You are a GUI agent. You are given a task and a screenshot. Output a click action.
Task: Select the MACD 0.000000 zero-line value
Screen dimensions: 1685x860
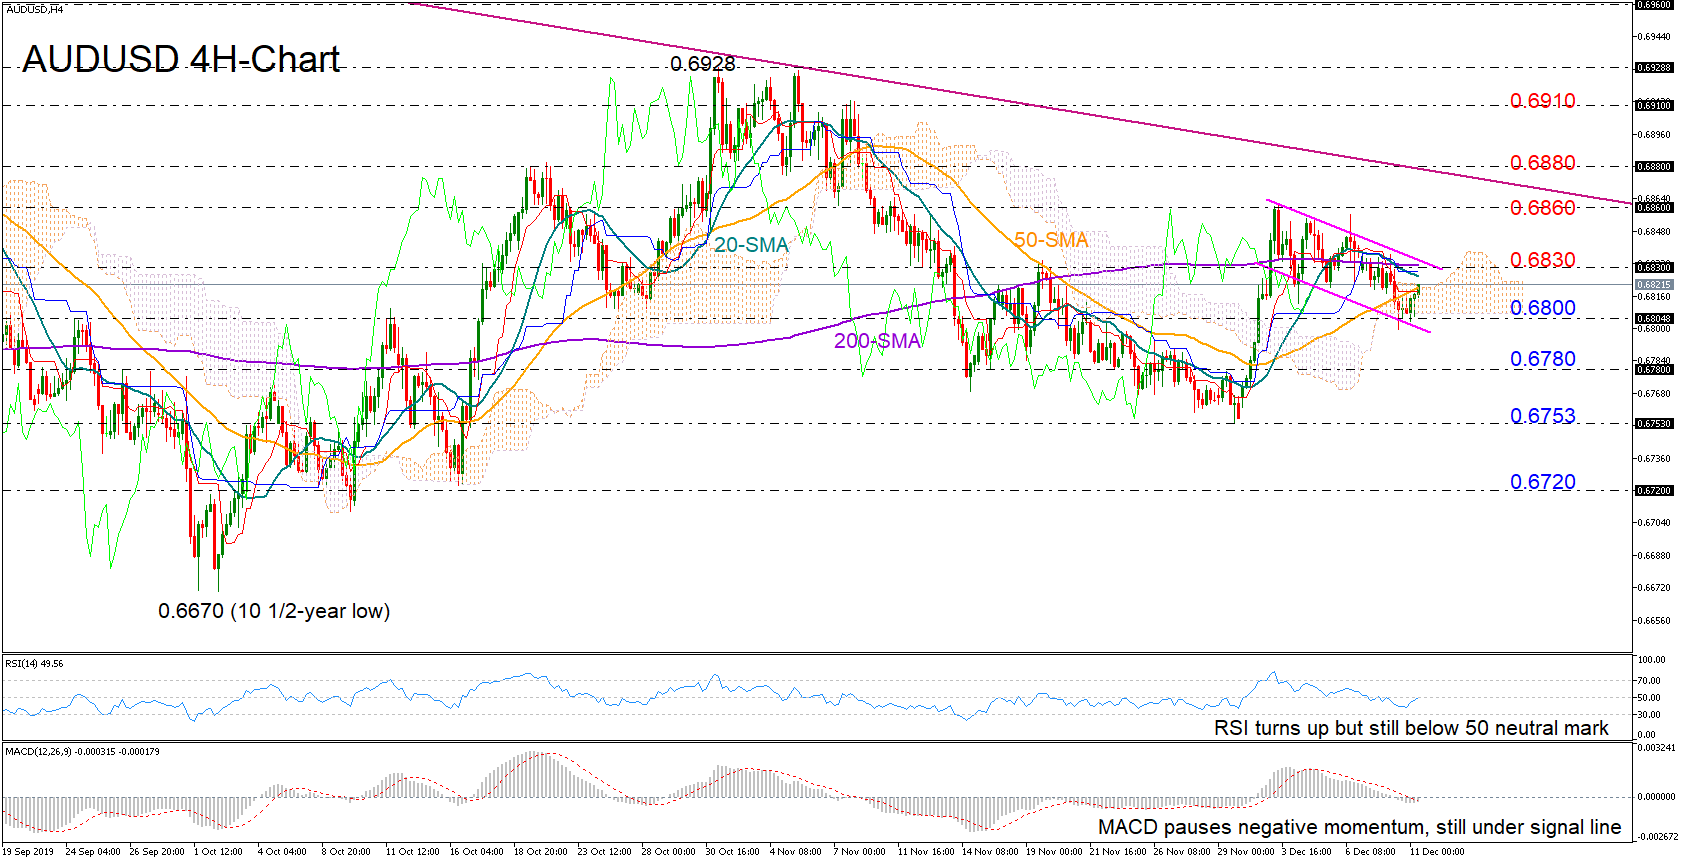click(1657, 797)
